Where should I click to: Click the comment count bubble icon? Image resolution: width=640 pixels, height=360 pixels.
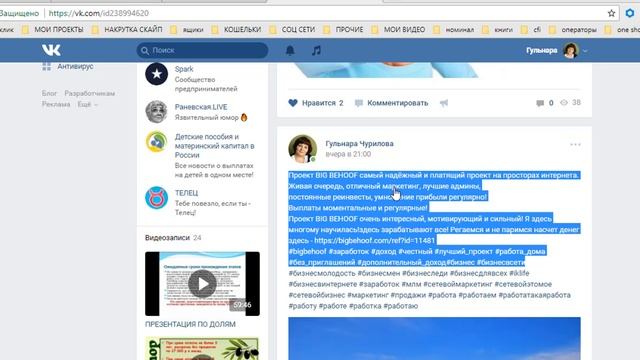[540, 103]
